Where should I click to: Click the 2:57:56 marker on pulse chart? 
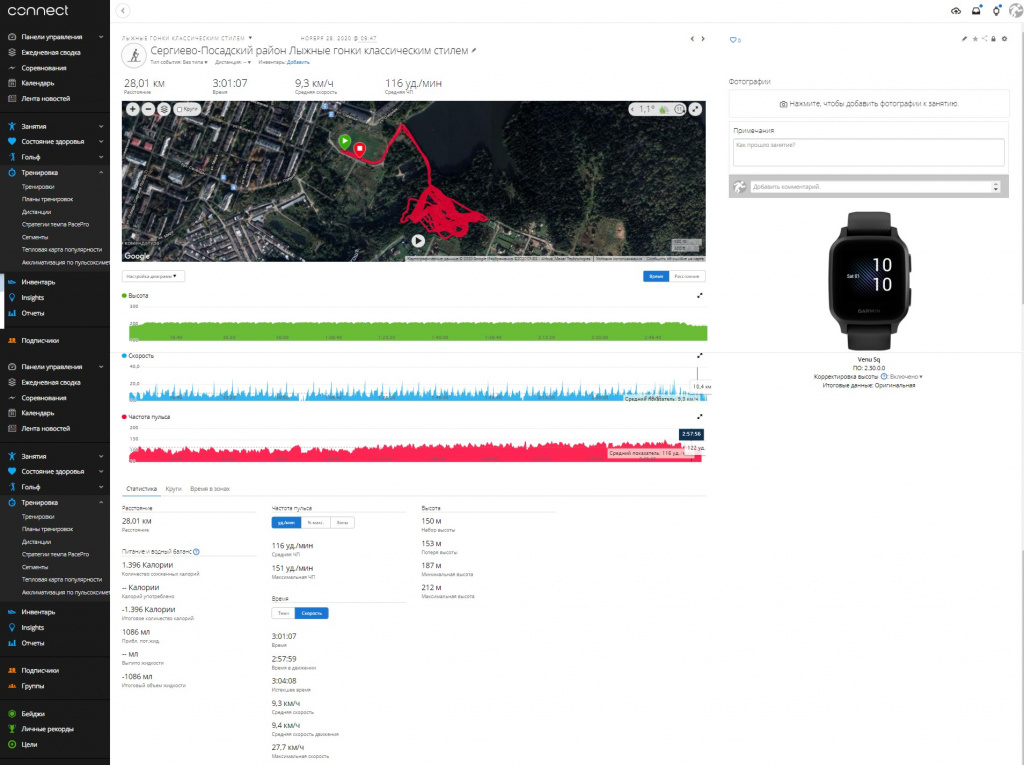pos(691,434)
